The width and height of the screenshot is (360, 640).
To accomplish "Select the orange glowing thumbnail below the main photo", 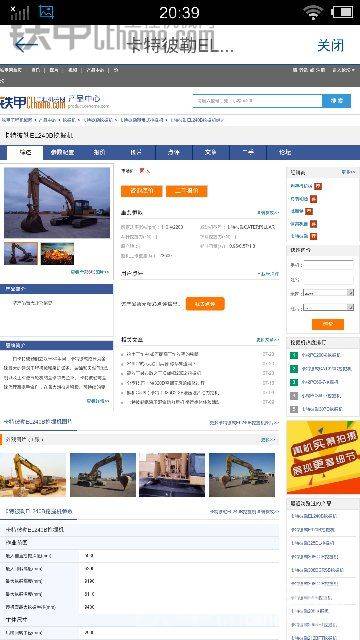I will point(58,253).
